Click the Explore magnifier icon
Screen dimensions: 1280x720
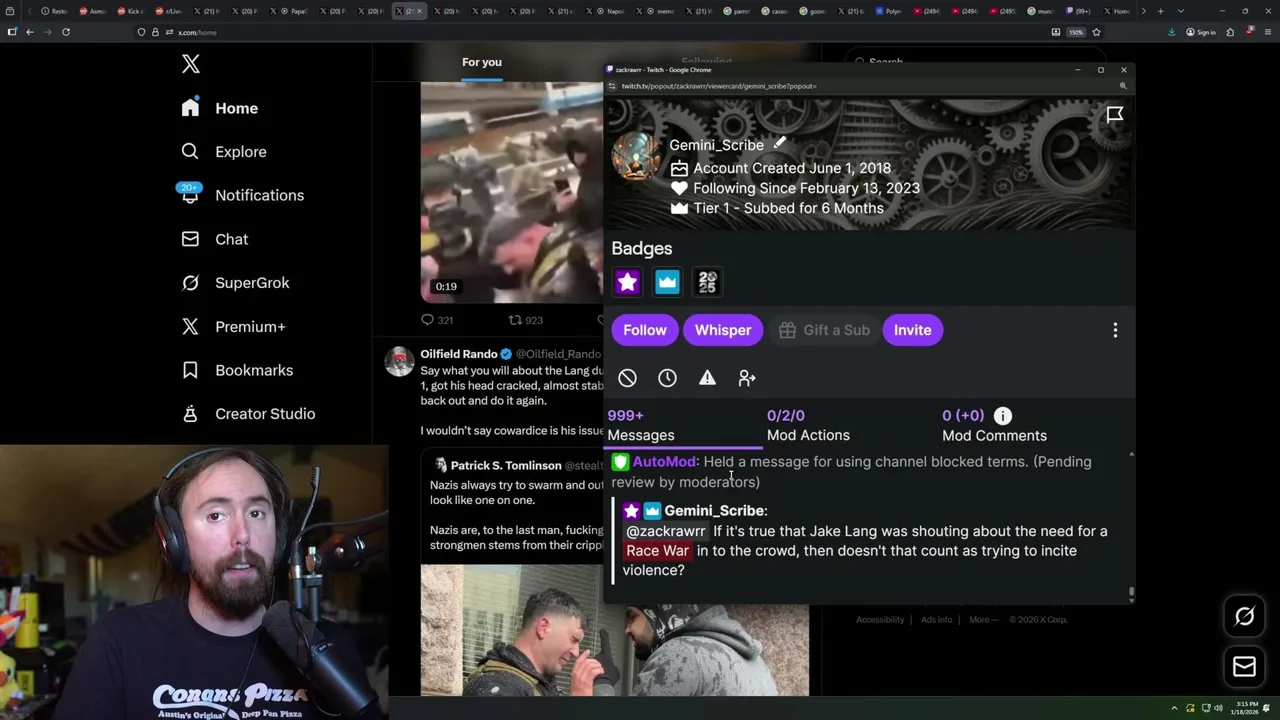coord(190,152)
